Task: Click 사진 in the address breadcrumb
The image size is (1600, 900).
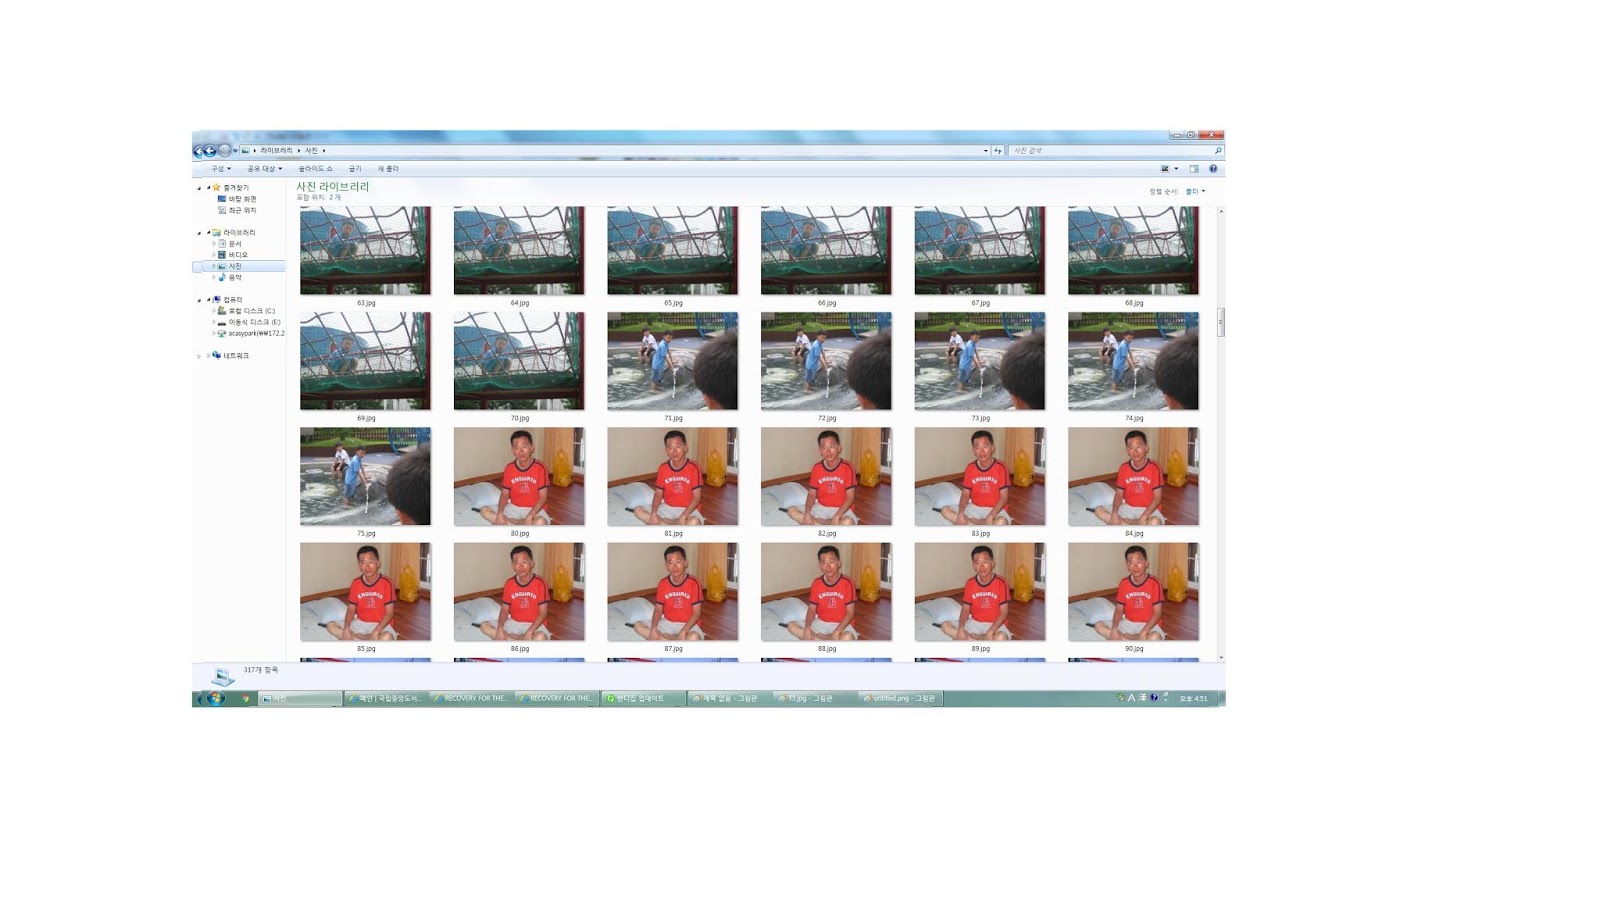Action: click(x=311, y=151)
